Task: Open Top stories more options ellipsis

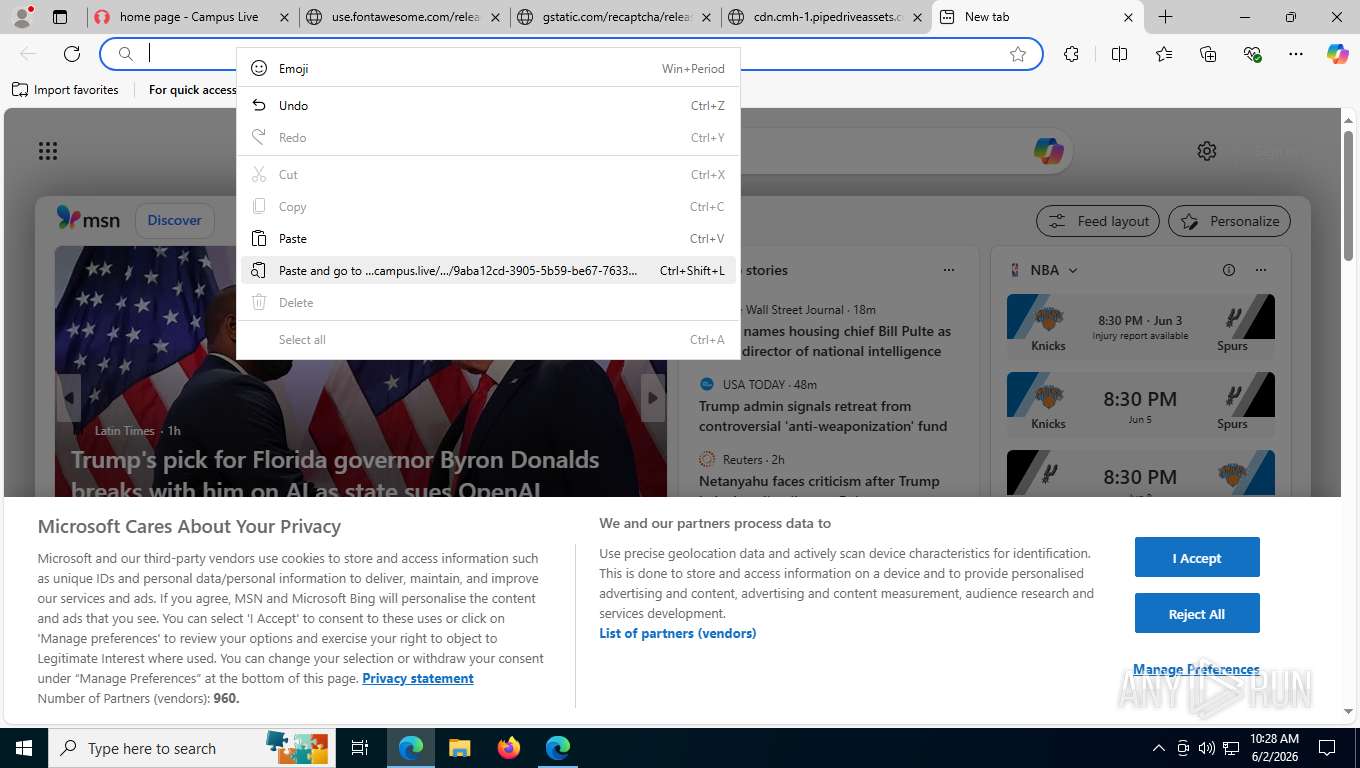Action: pyautogui.click(x=949, y=270)
